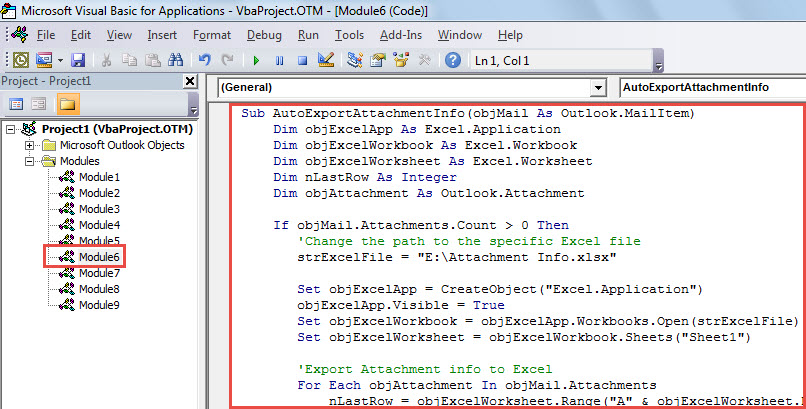Undo the last action with Undo arrow

[x=205, y=60]
